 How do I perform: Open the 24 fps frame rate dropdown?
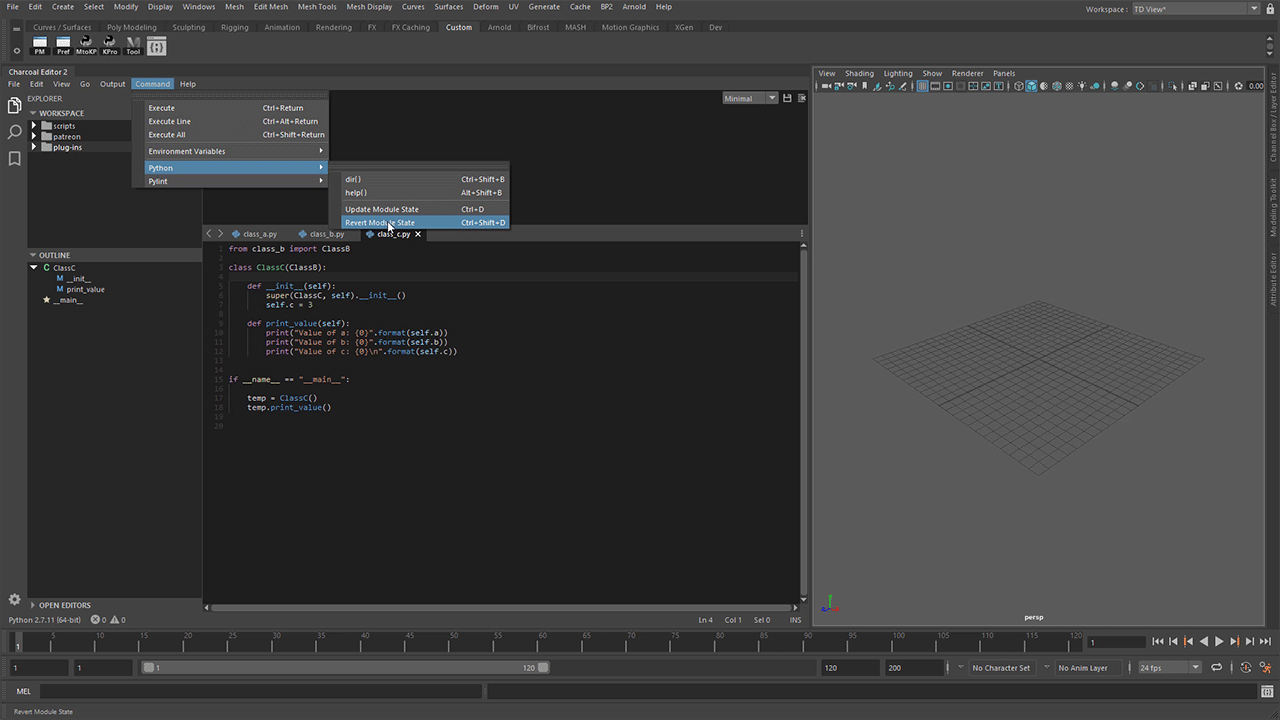(1169, 668)
